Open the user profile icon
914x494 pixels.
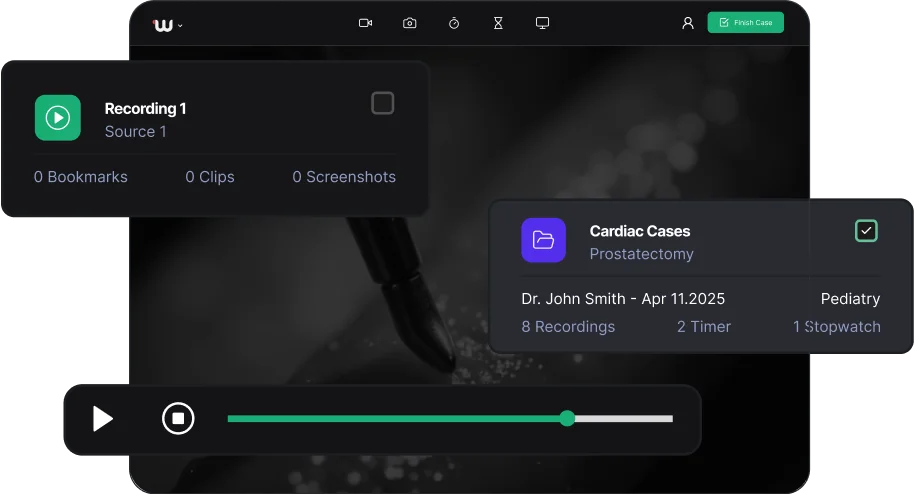tap(688, 23)
